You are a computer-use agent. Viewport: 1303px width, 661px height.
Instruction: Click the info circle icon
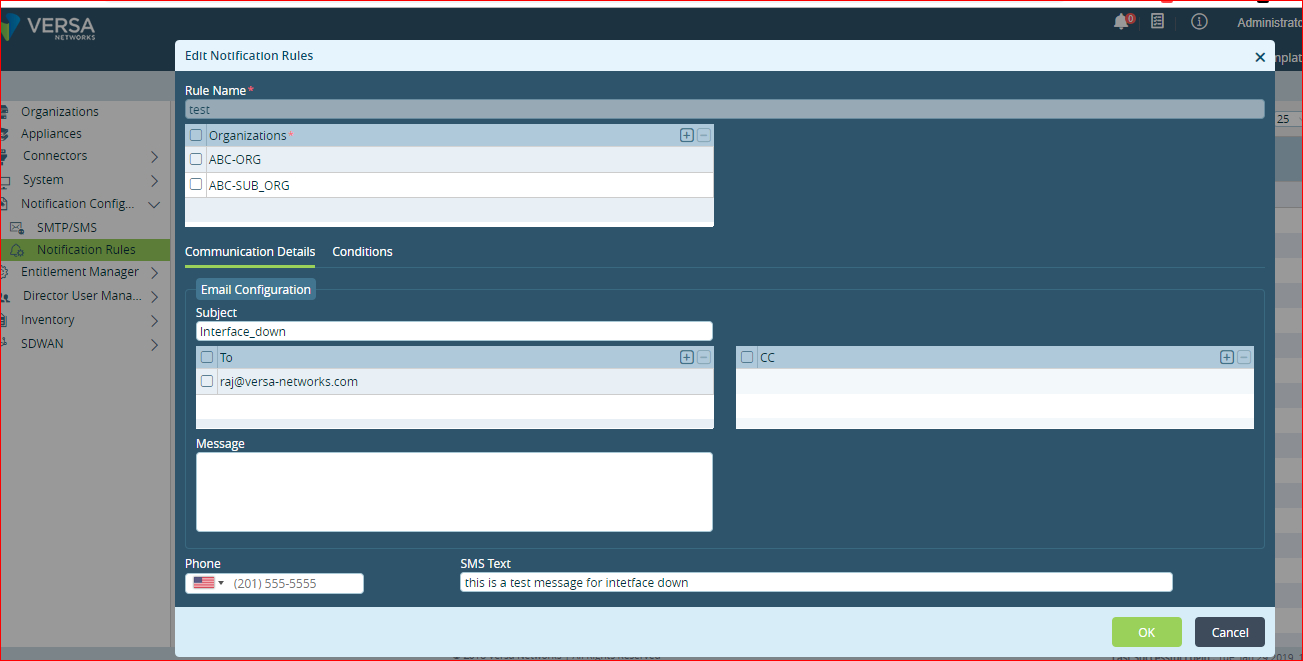(1199, 22)
